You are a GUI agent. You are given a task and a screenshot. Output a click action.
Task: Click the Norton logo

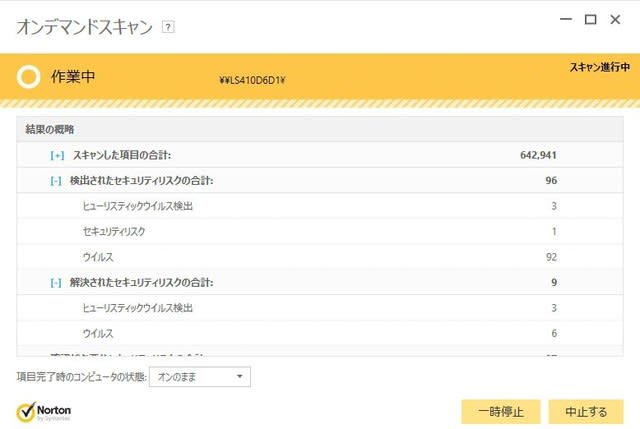coord(44,411)
